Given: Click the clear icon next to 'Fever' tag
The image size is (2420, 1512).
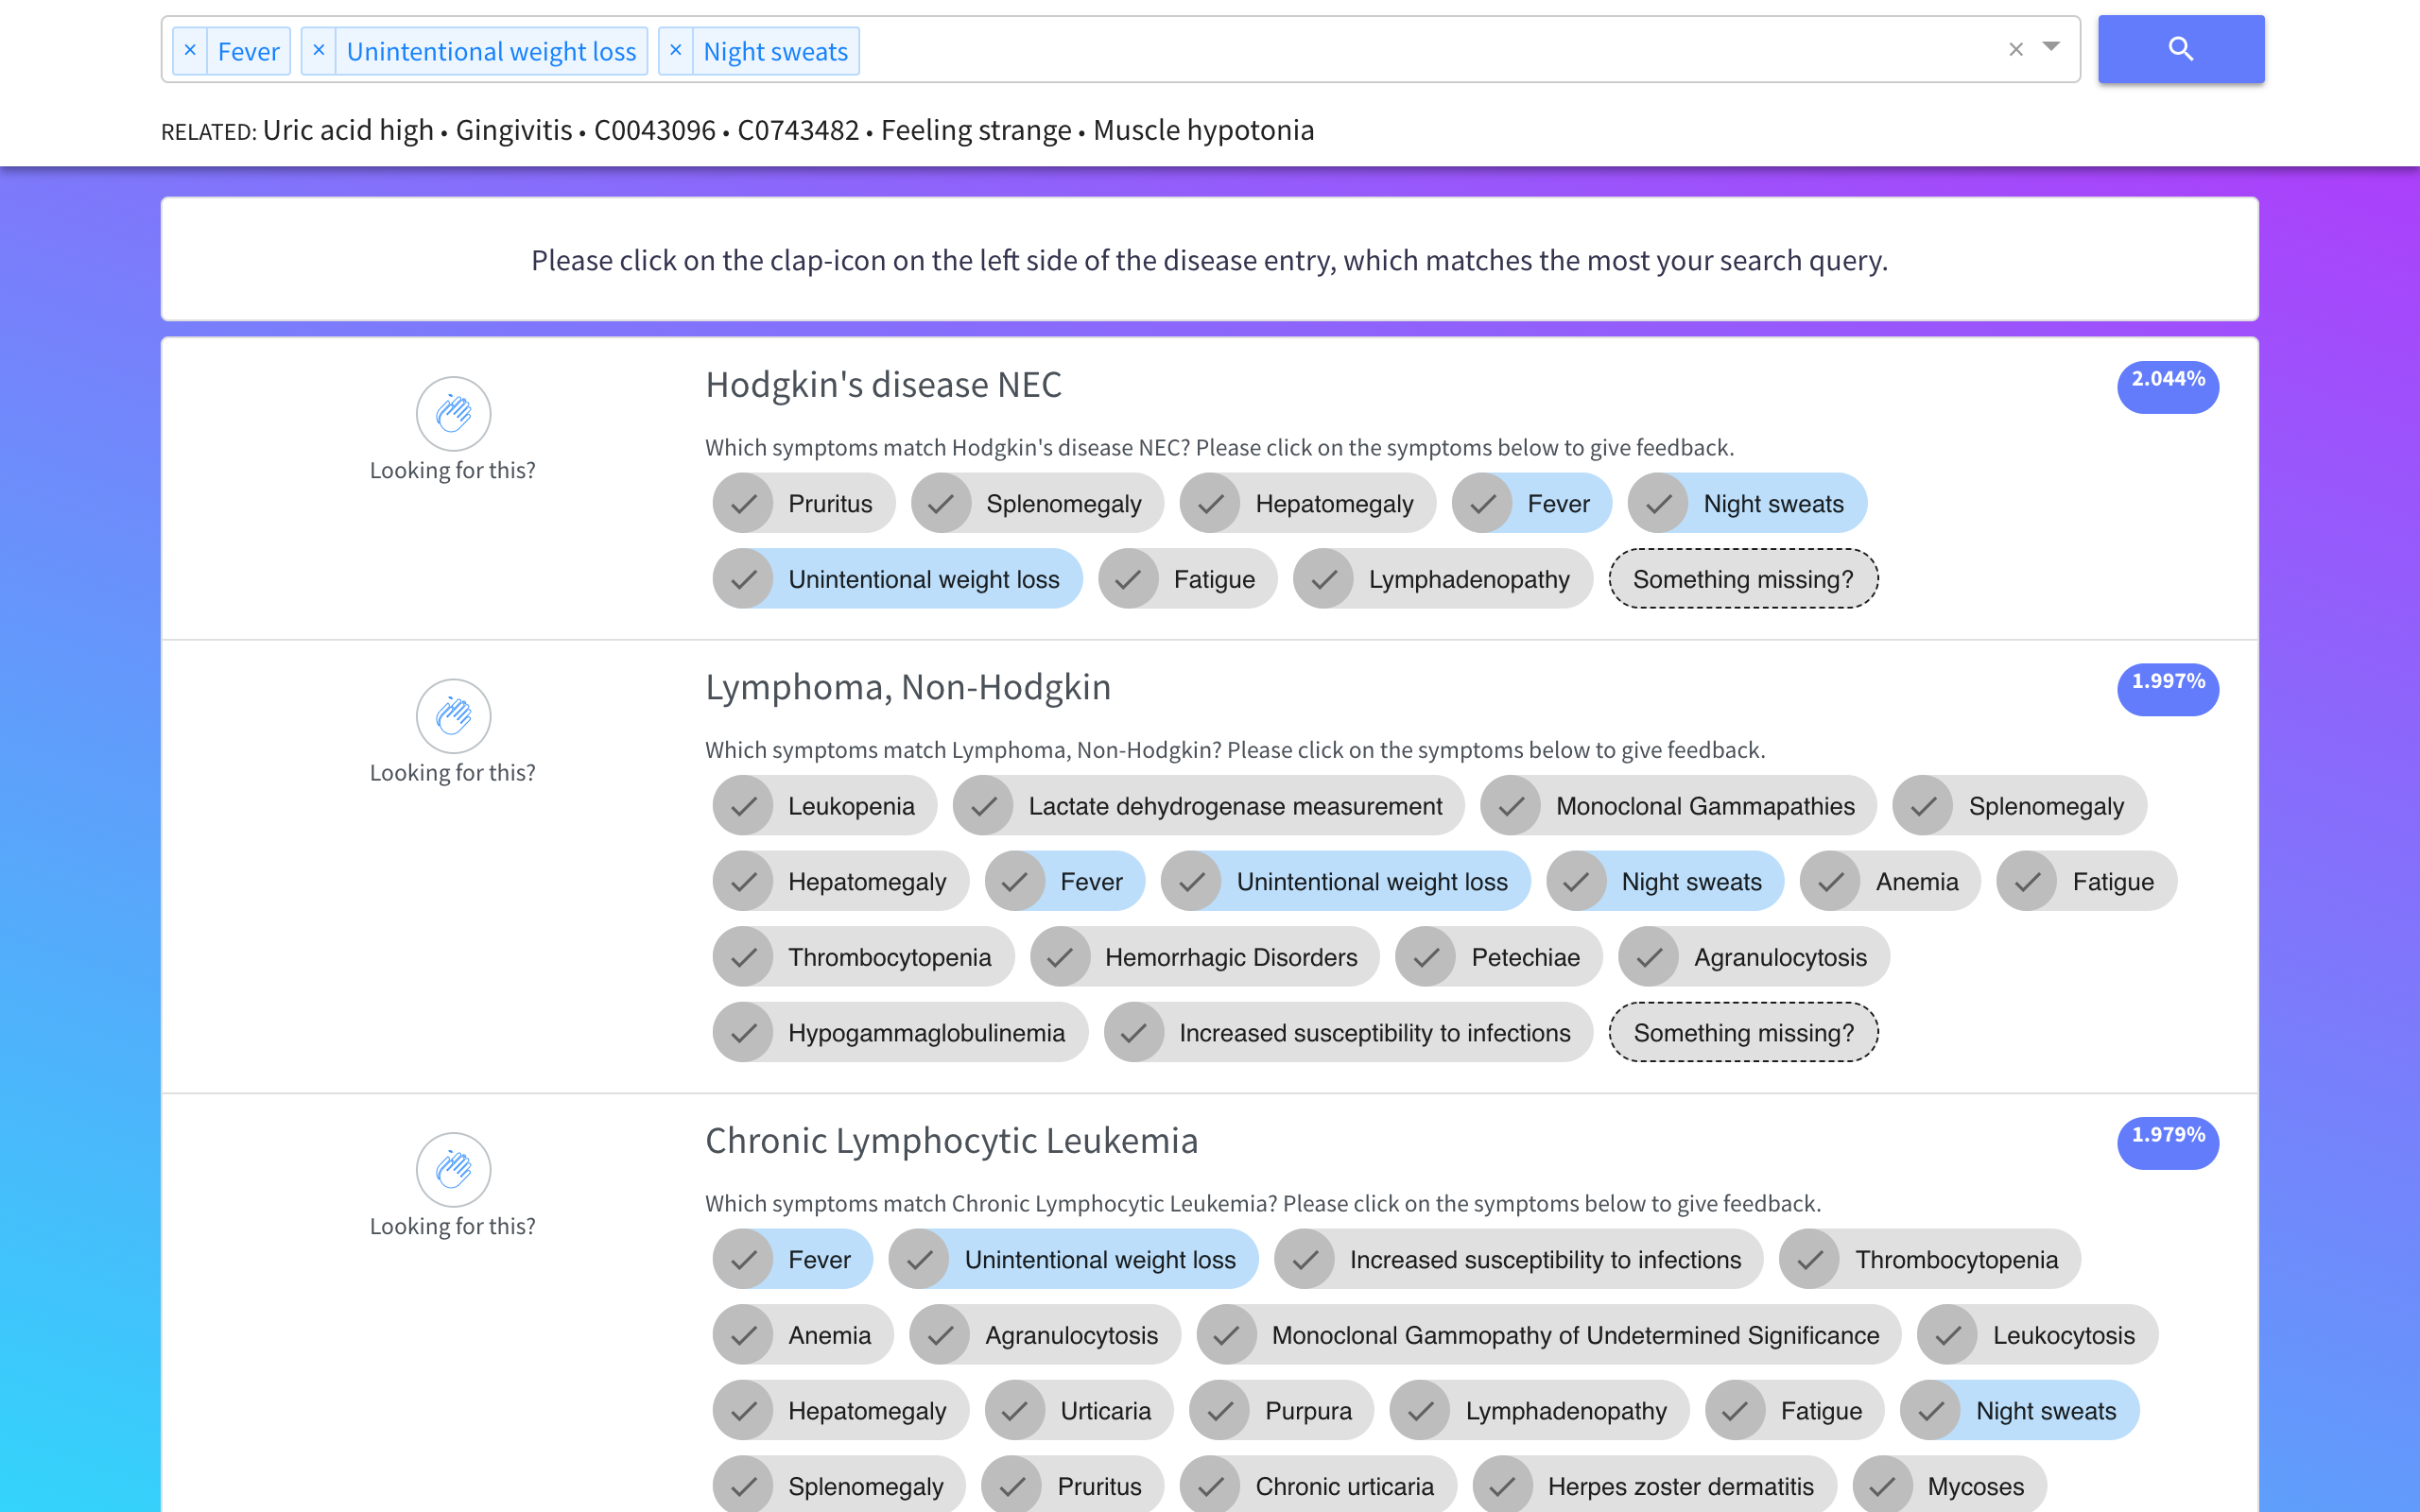Looking at the screenshot, I should coord(192,50).
